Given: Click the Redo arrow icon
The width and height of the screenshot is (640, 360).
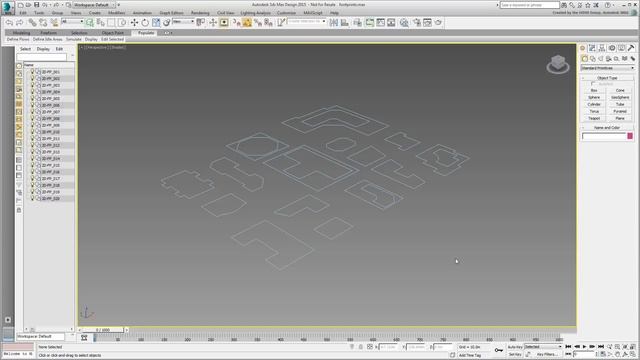Looking at the screenshot, I should (19, 23).
